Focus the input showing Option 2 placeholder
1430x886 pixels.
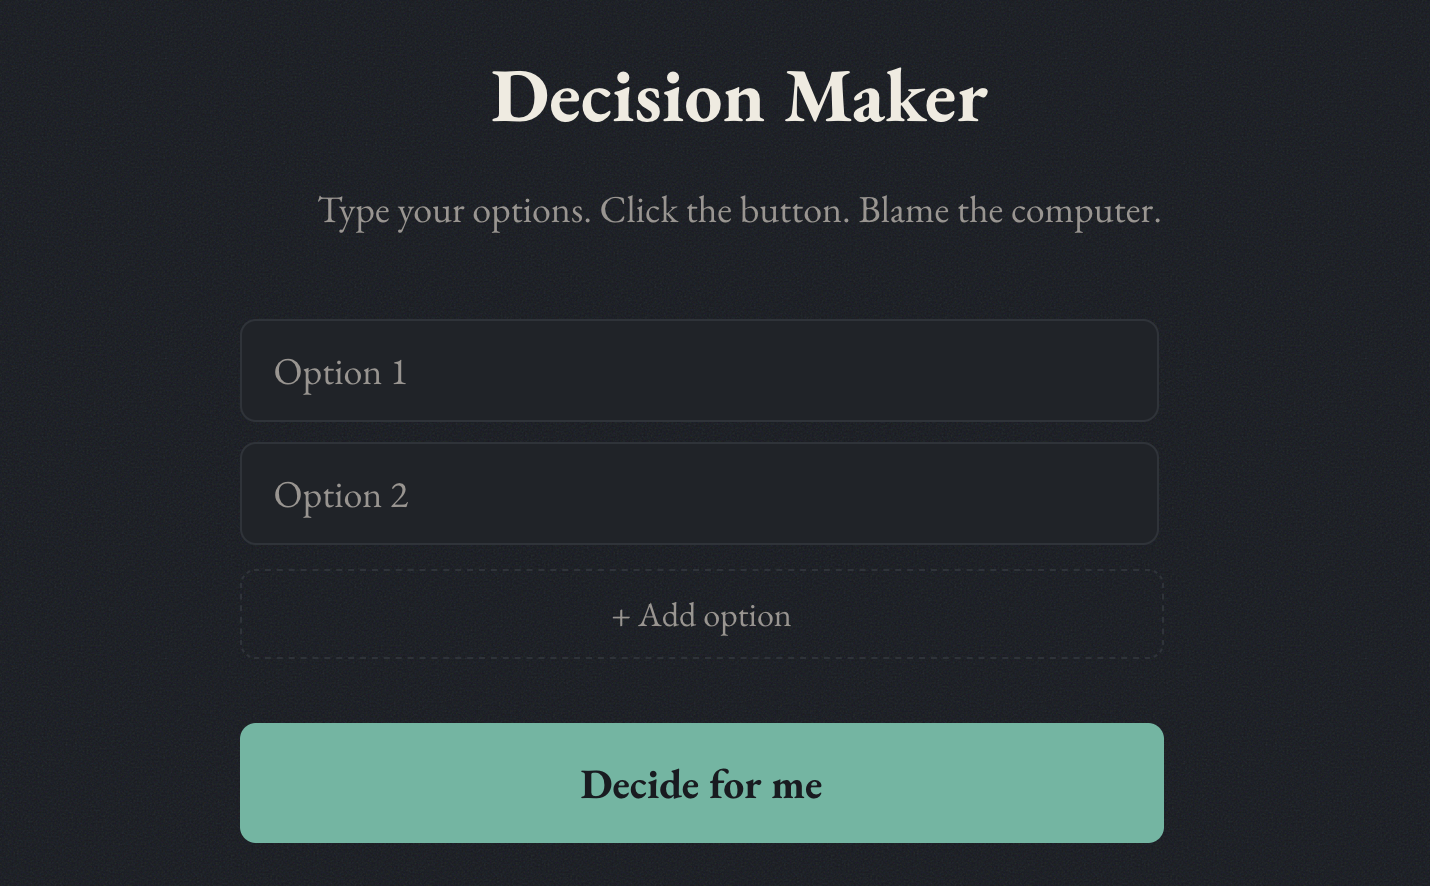pos(700,493)
